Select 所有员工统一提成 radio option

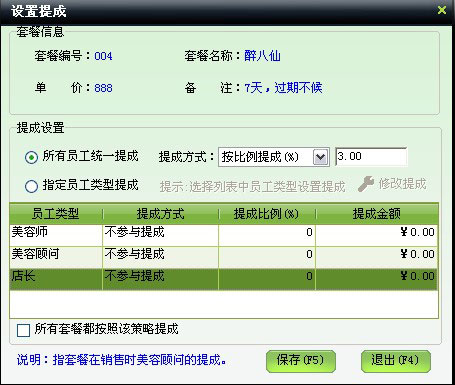click(x=31, y=157)
